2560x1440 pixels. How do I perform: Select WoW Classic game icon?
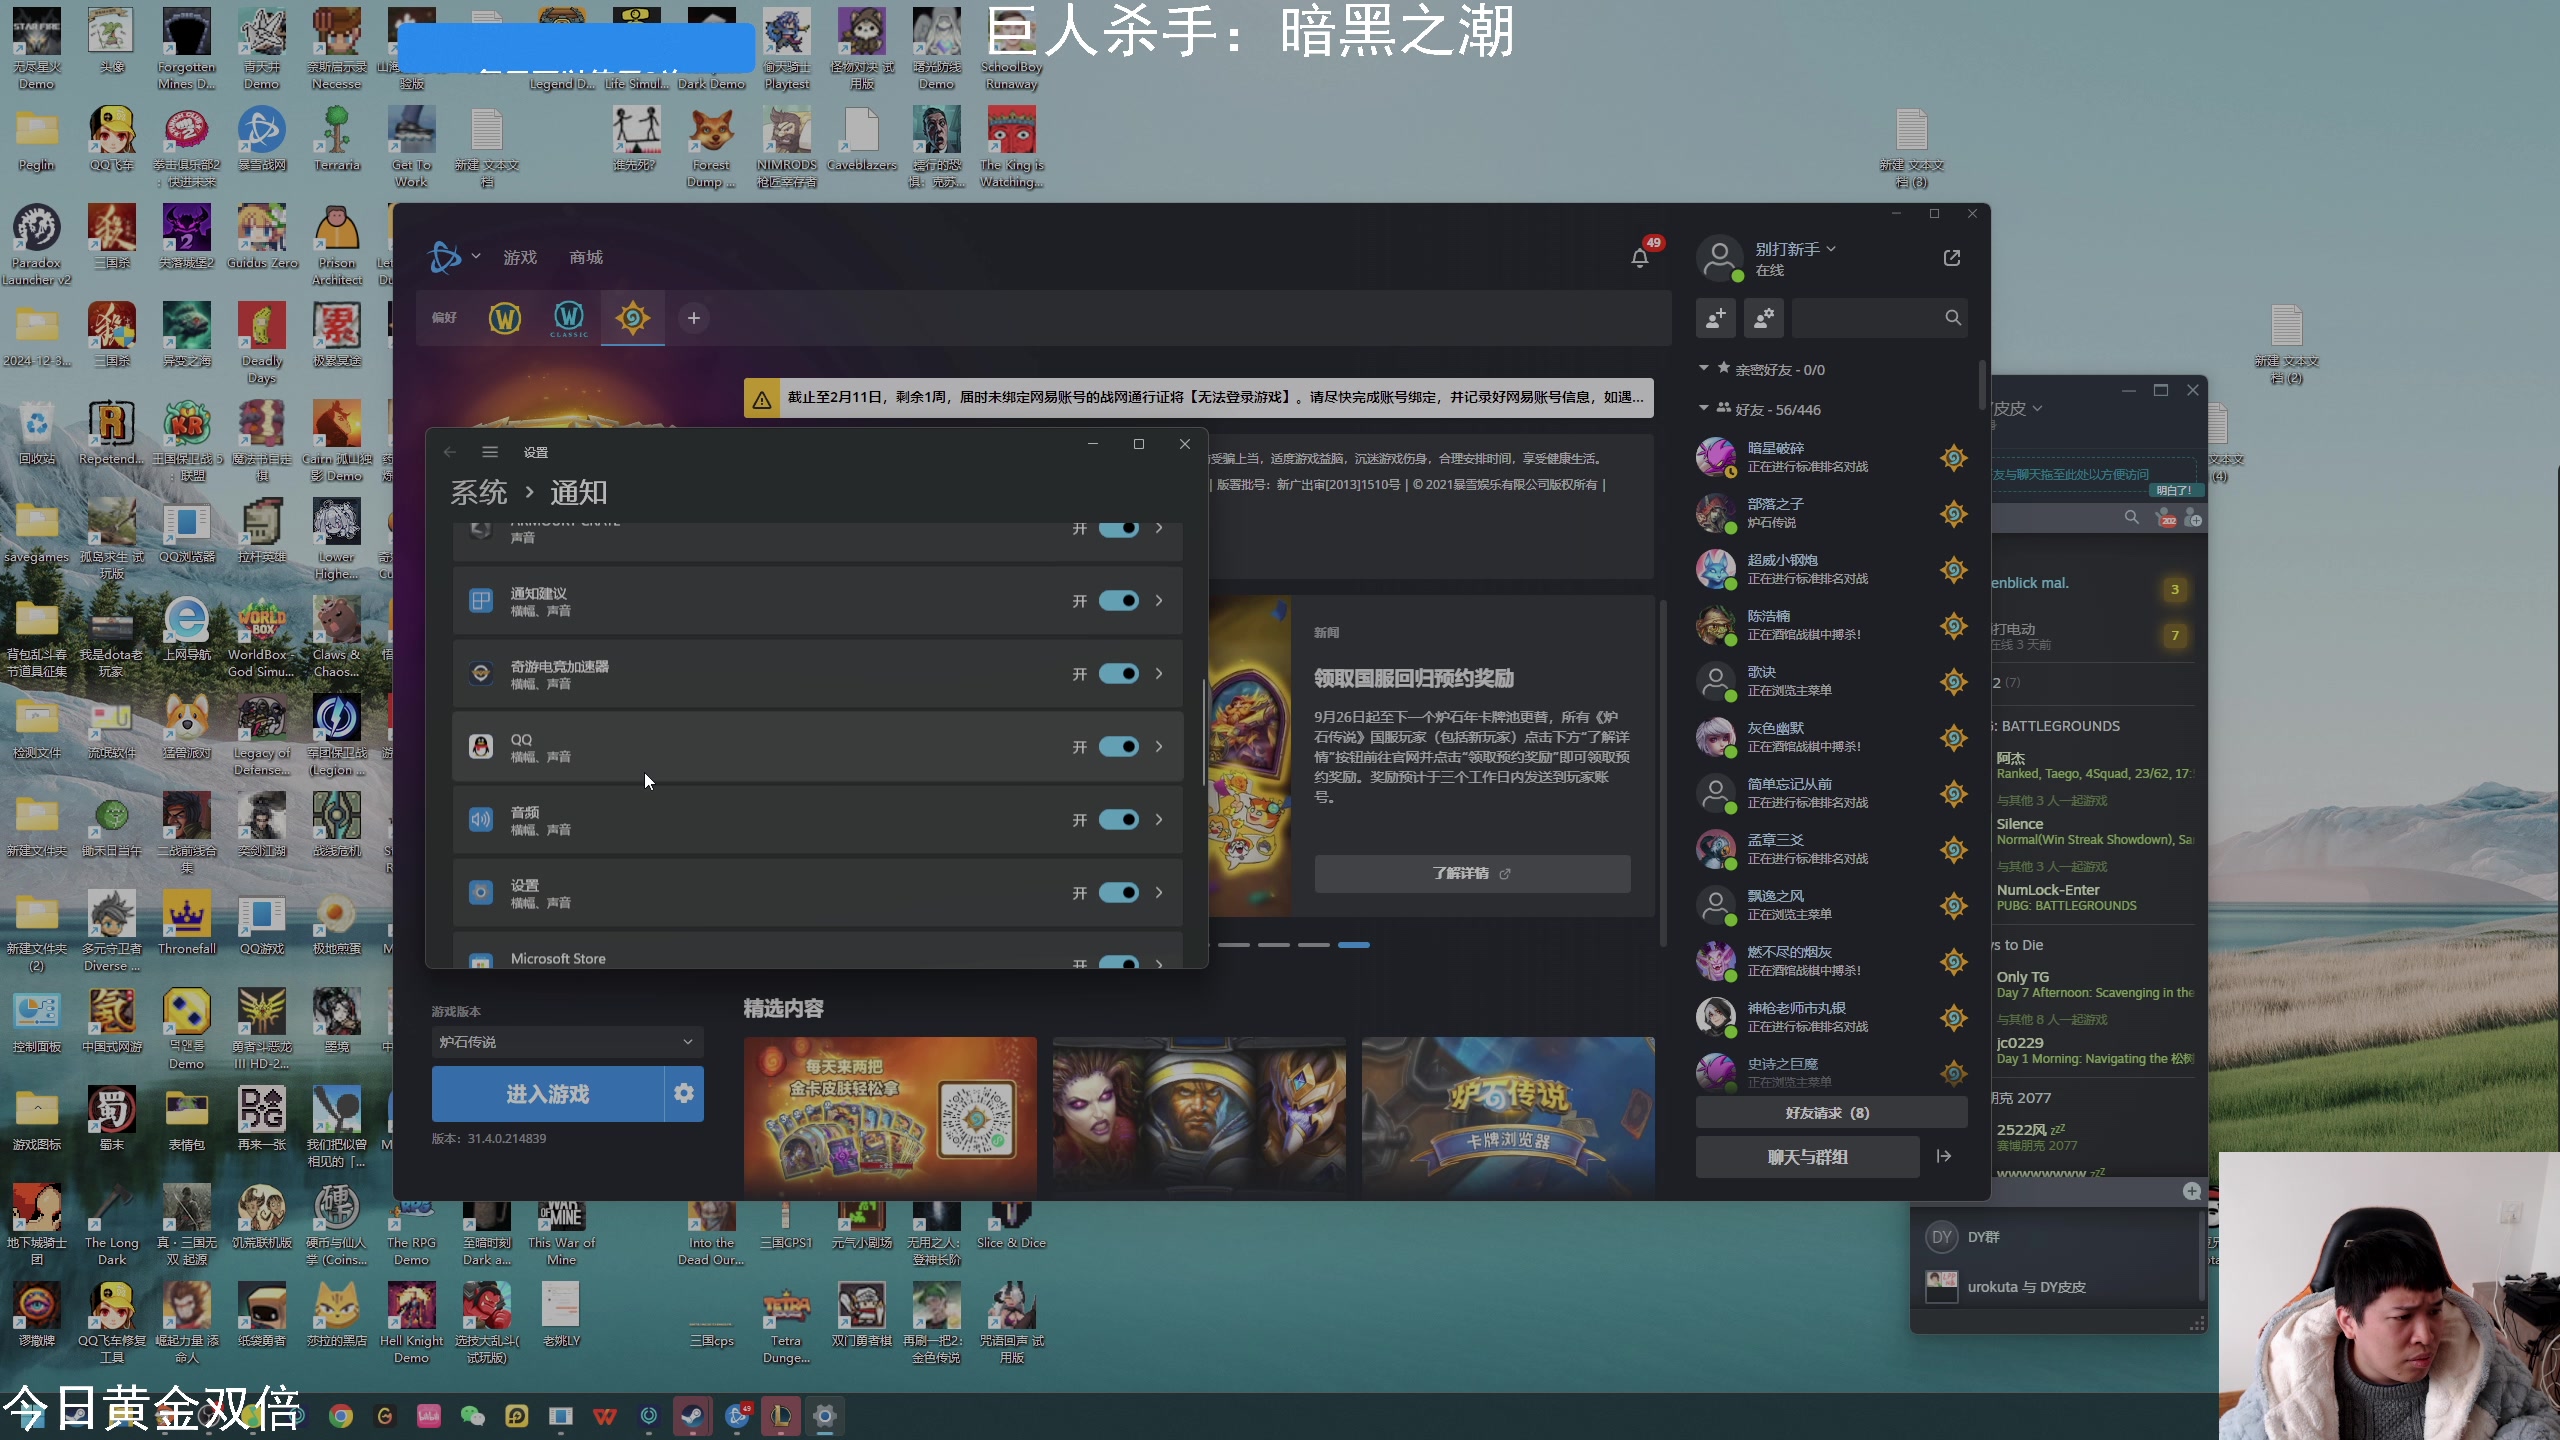569,318
